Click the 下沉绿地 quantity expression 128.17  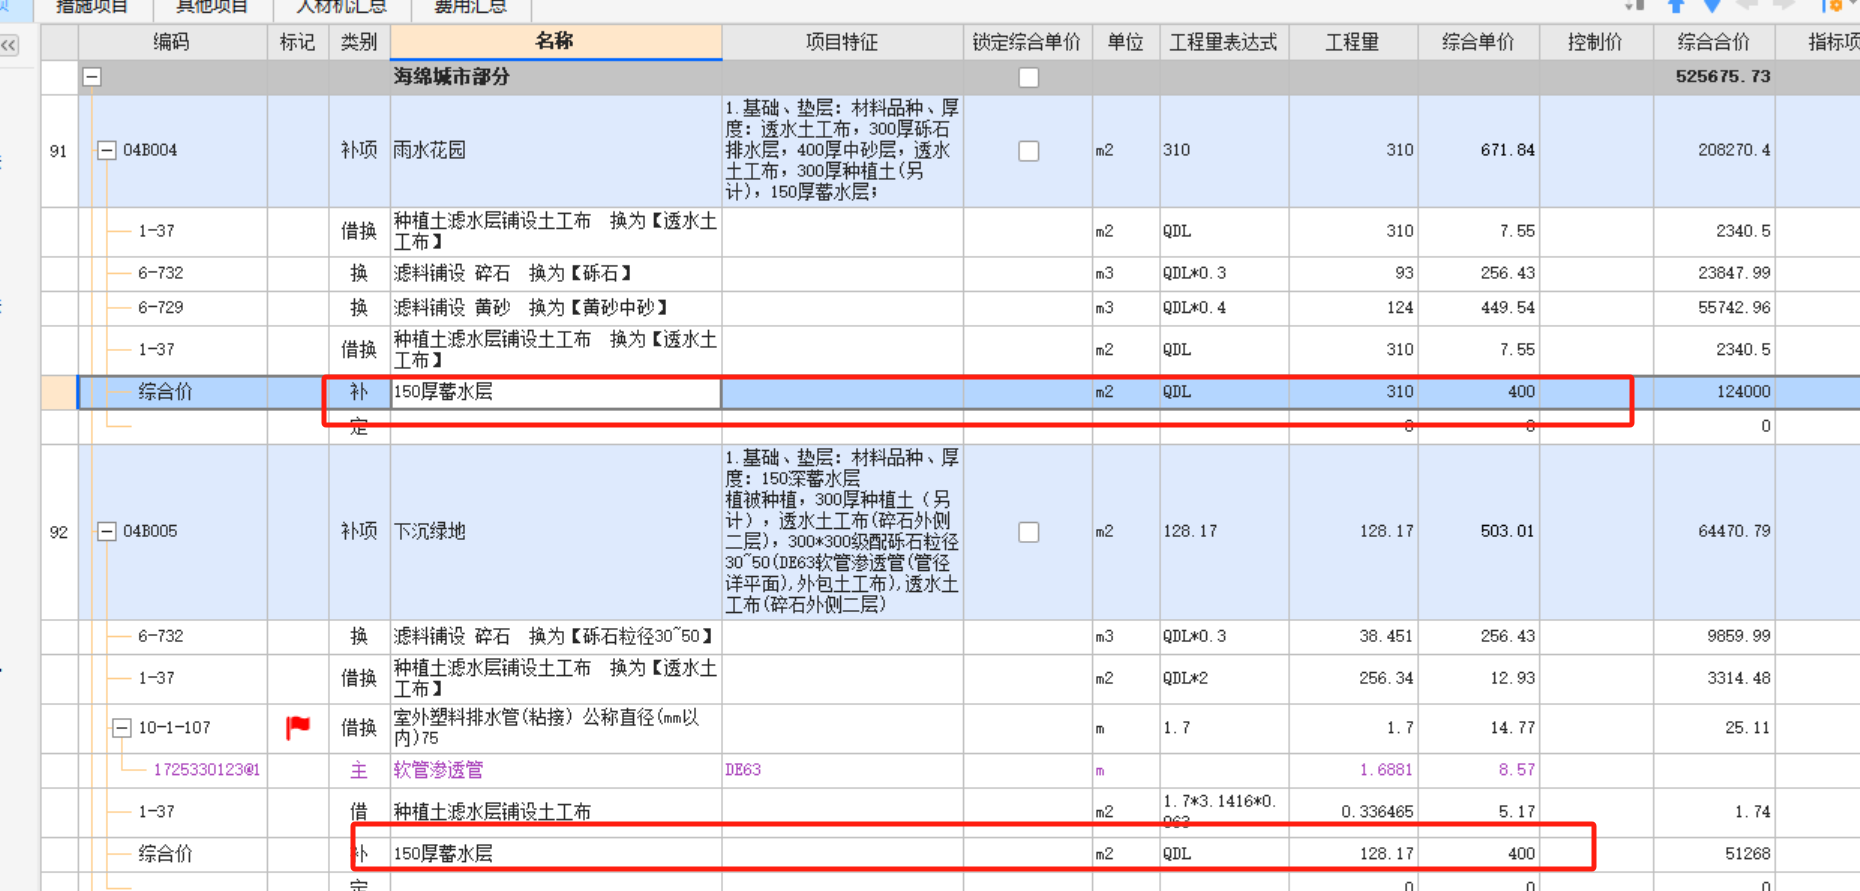[x=1190, y=532]
